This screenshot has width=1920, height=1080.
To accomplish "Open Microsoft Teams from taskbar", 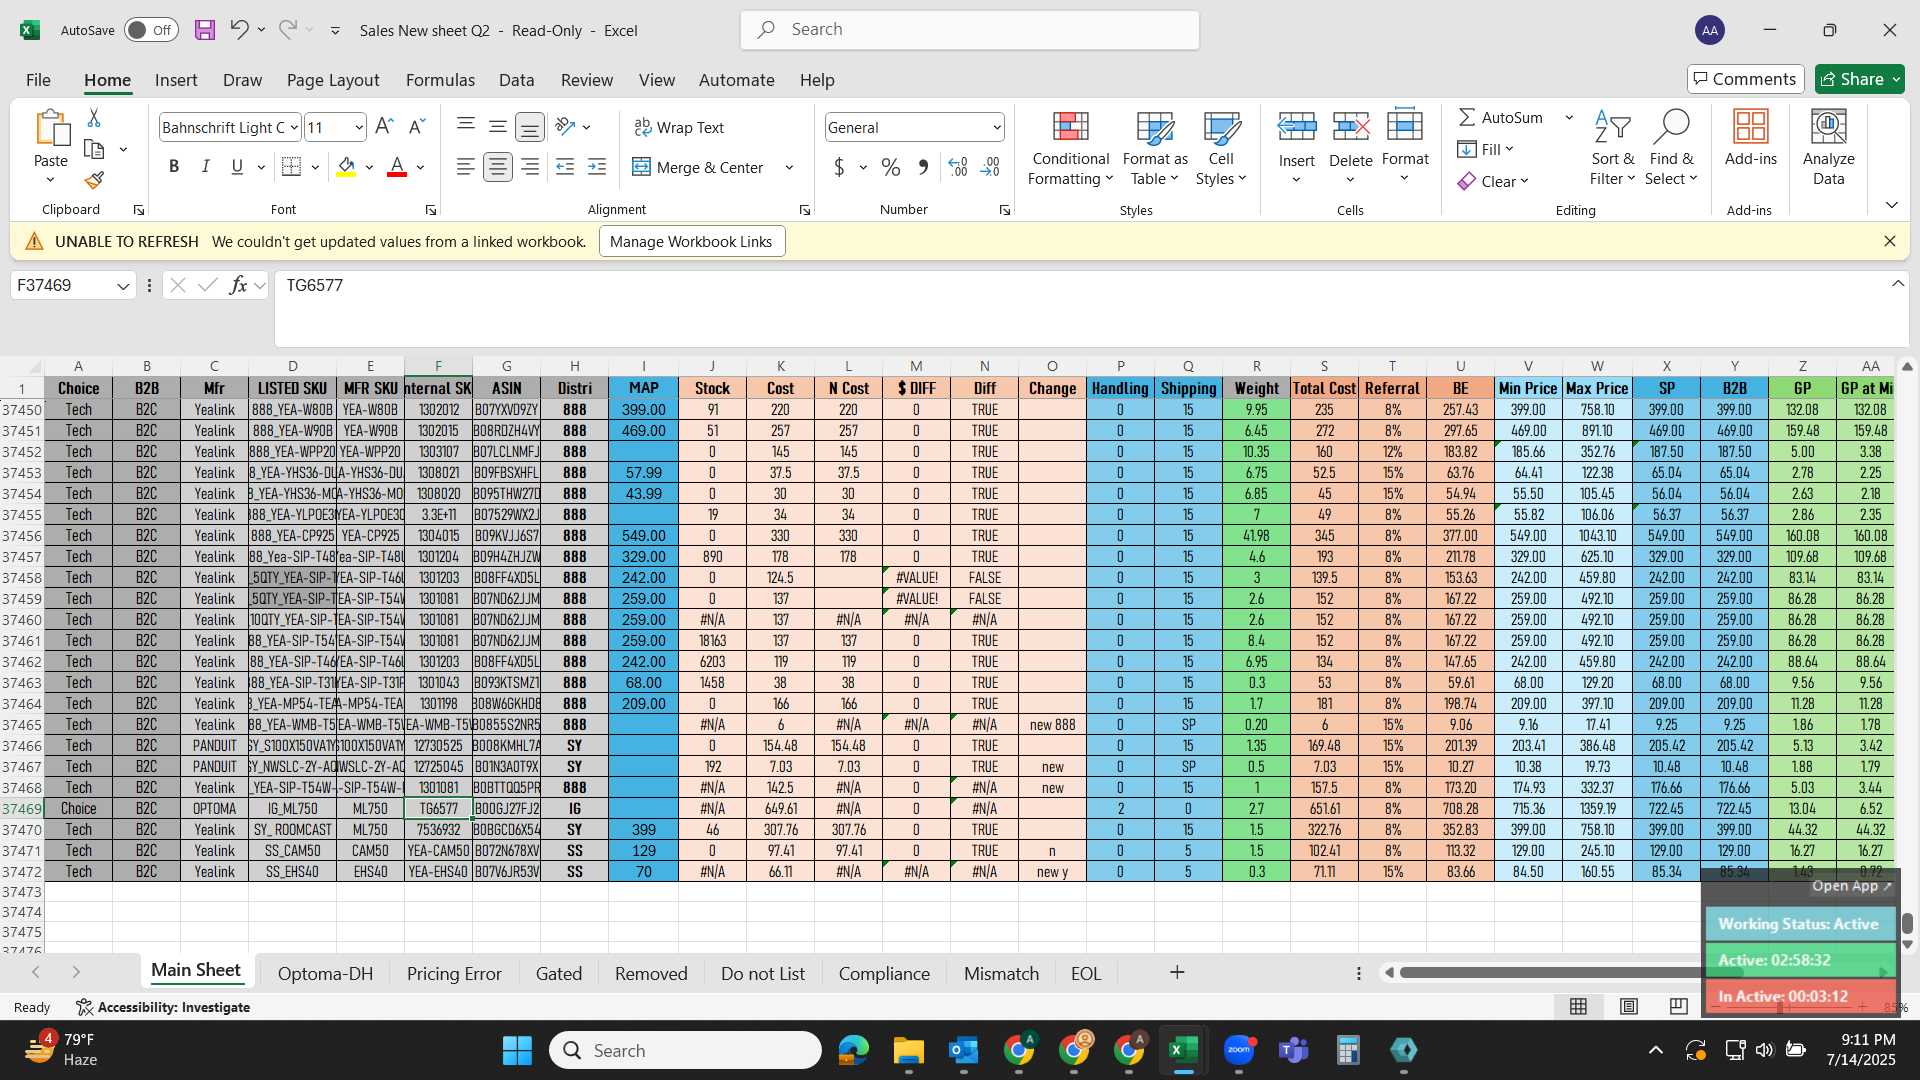I will [x=1293, y=1050].
